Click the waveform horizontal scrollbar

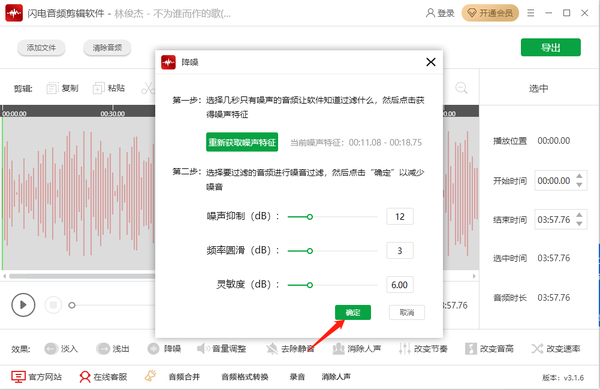pos(82,276)
